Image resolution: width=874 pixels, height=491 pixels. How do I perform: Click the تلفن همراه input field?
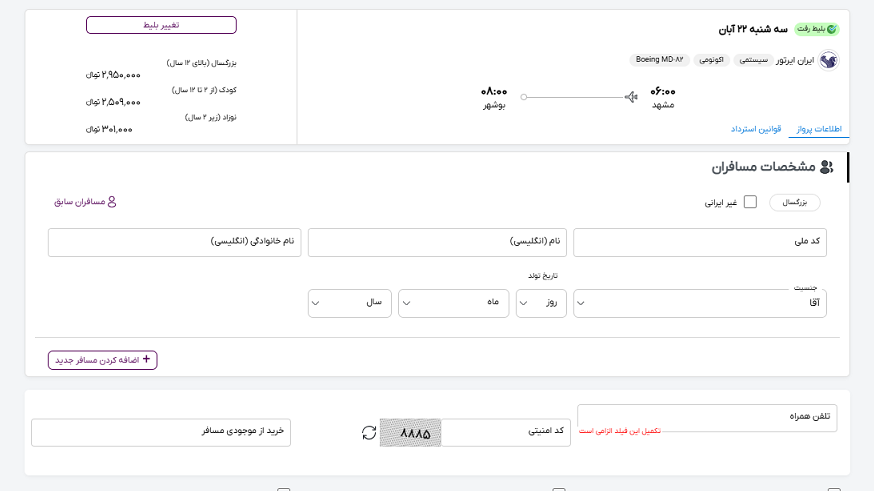707,417
